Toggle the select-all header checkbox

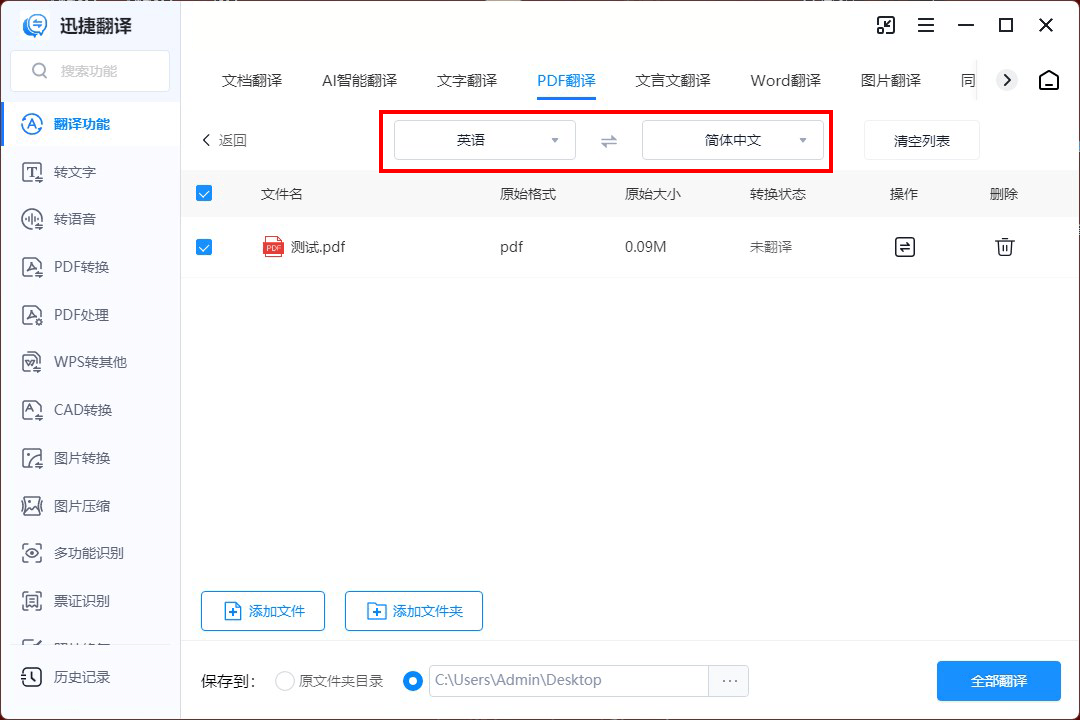[204, 194]
